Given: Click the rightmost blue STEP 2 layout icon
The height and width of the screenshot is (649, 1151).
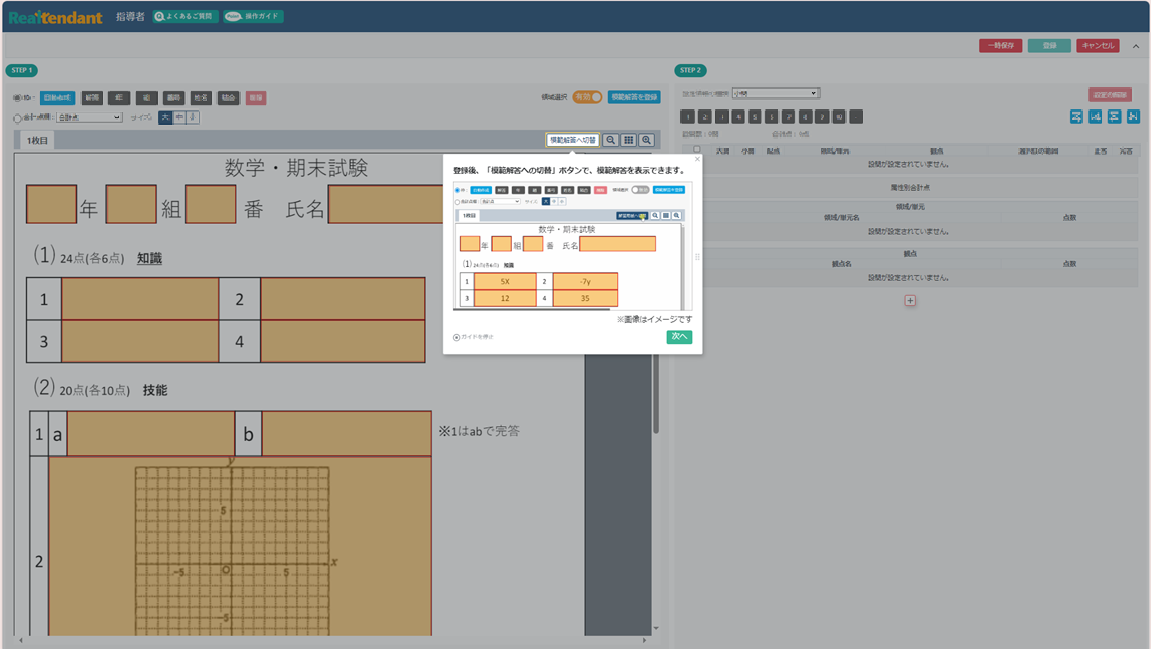Looking at the screenshot, I should tap(1133, 117).
